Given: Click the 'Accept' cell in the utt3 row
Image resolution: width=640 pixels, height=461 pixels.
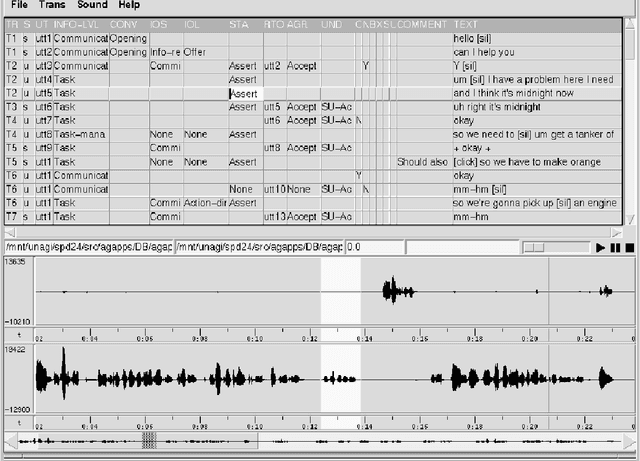Looking at the screenshot, I should click(x=302, y=66).
